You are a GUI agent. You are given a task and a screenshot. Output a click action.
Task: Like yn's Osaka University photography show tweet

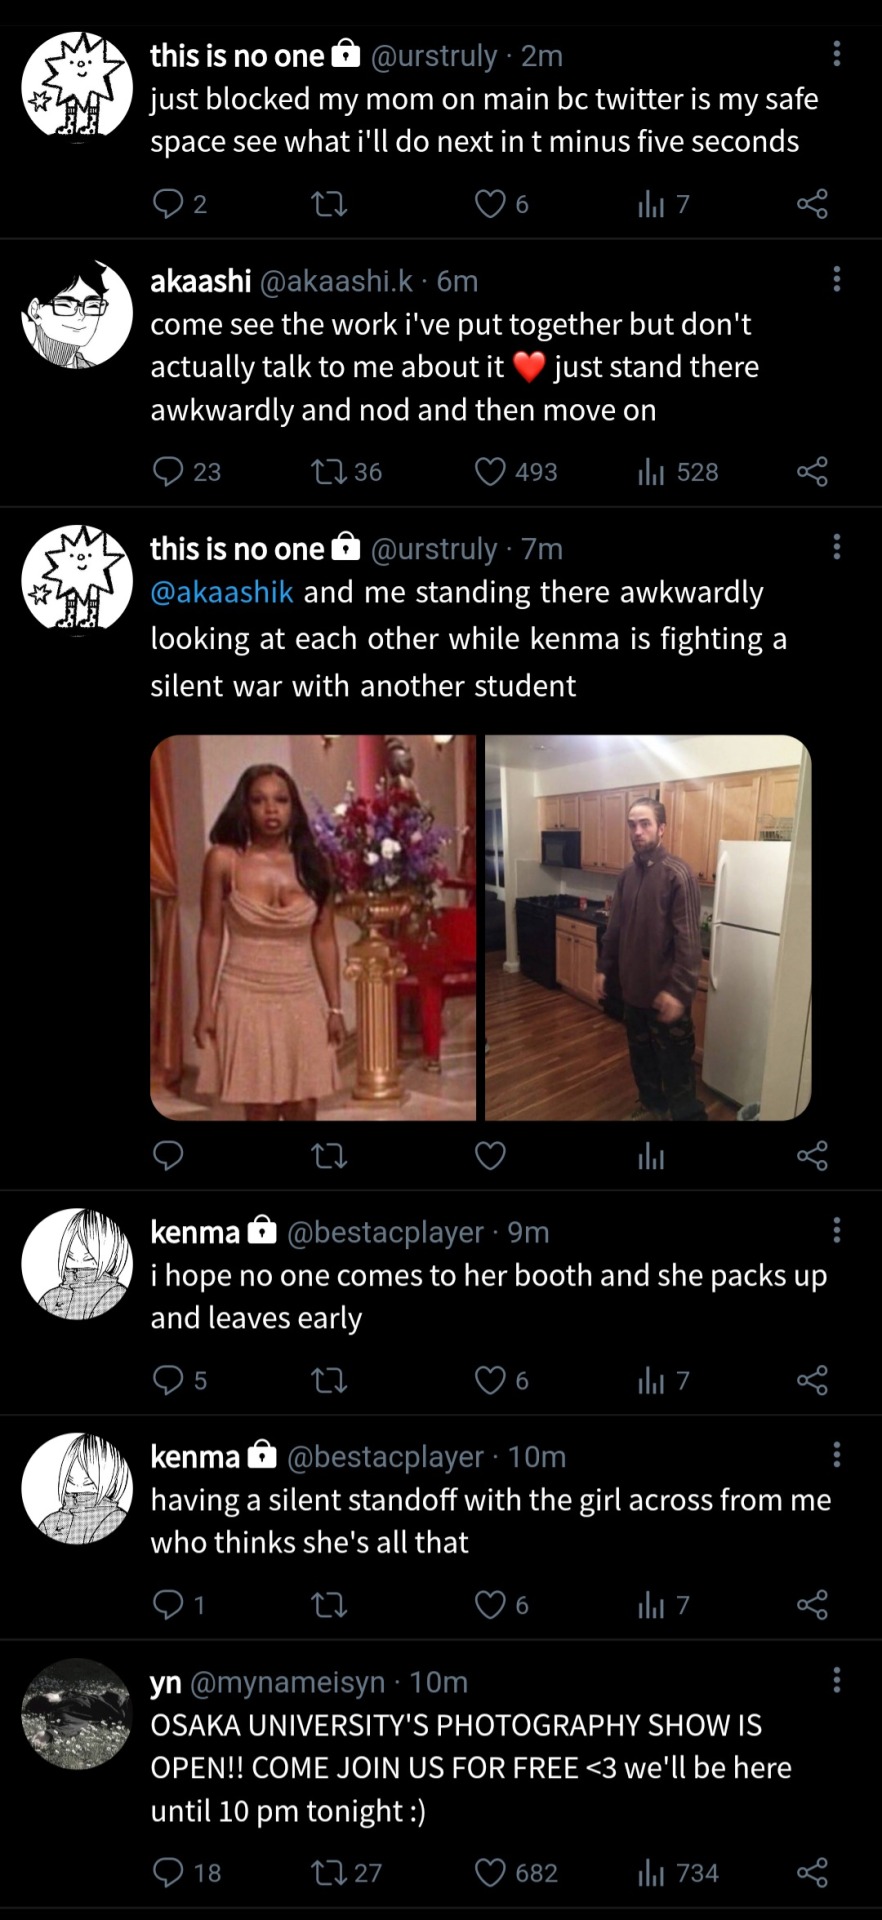point(490,1872)
